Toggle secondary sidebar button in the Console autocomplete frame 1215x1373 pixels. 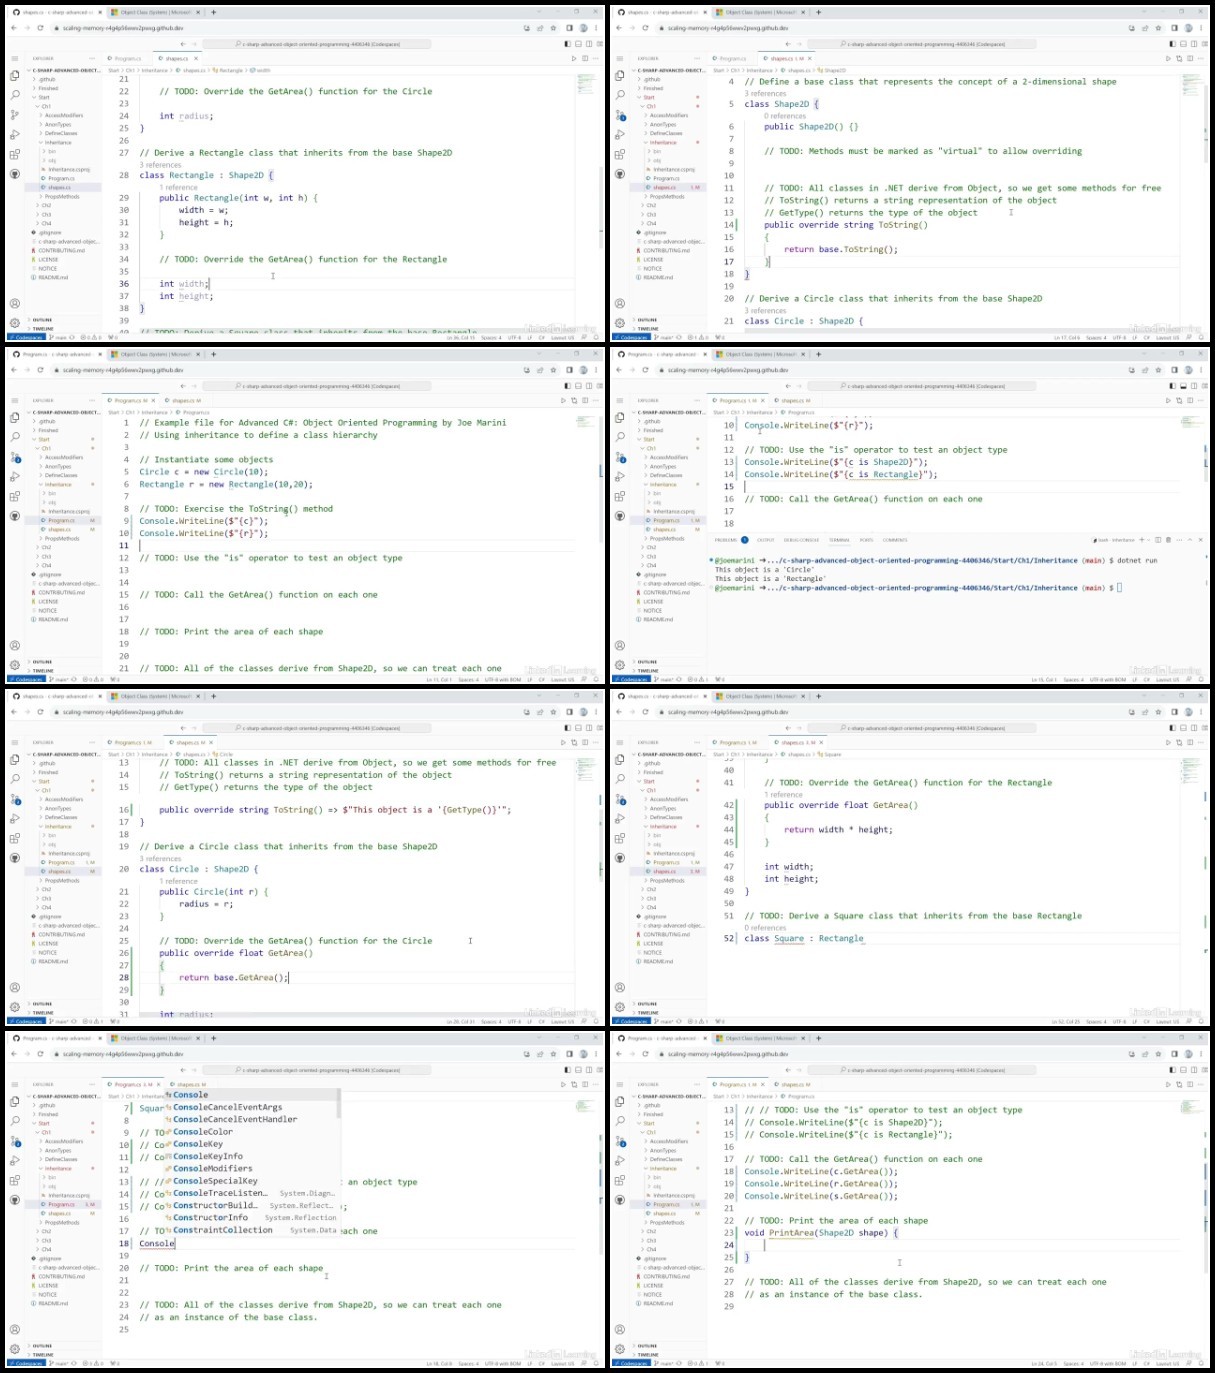588,1070
